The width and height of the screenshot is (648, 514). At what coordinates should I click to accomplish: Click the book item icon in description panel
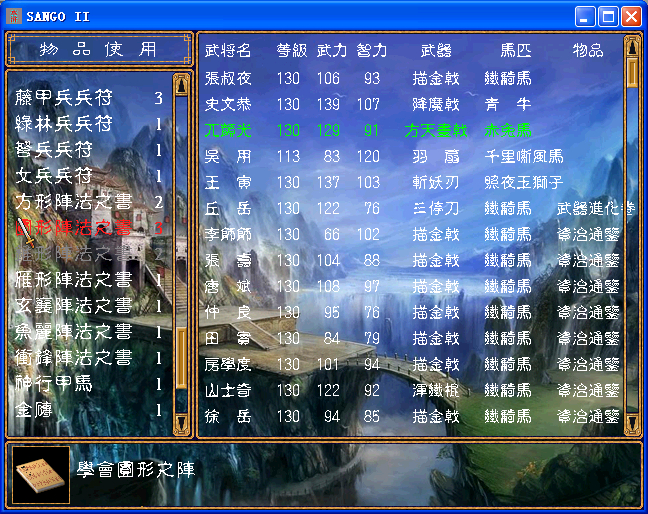40,475
